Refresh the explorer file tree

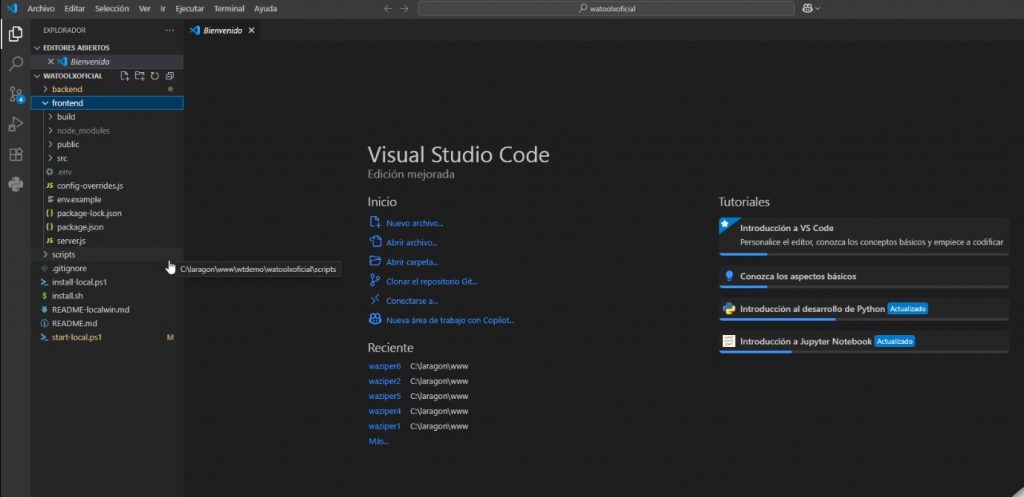pyautogui.click(x=155, y=76)
